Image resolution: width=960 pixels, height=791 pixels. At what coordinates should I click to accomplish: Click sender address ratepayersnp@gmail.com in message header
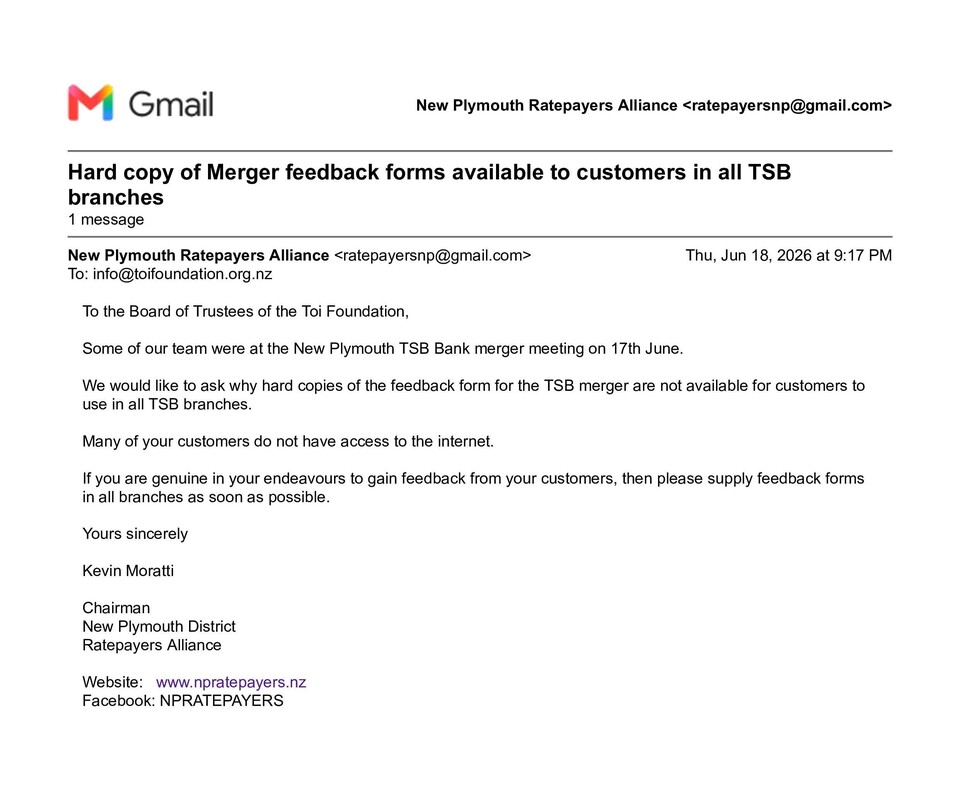coord(433,255)
